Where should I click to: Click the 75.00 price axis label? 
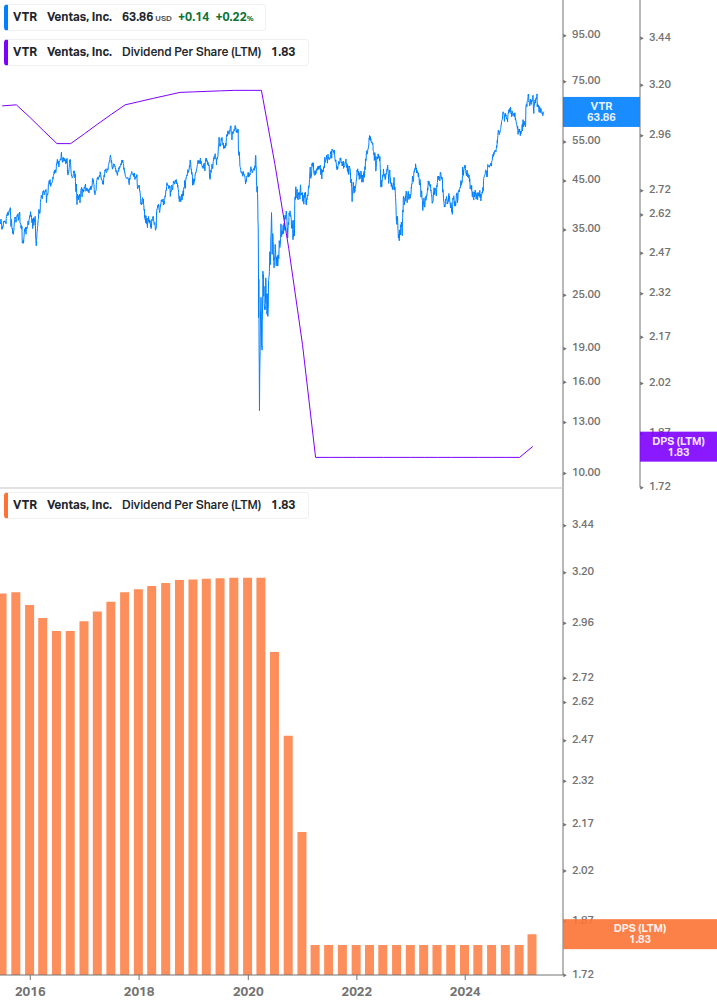586,81
